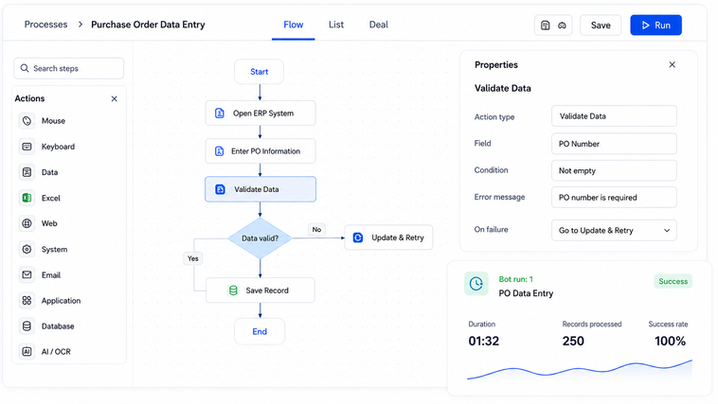Screen dimensions: 718x404
Task: Click the Error message input field
Action: pyautogui.click(x=614, y=197)
